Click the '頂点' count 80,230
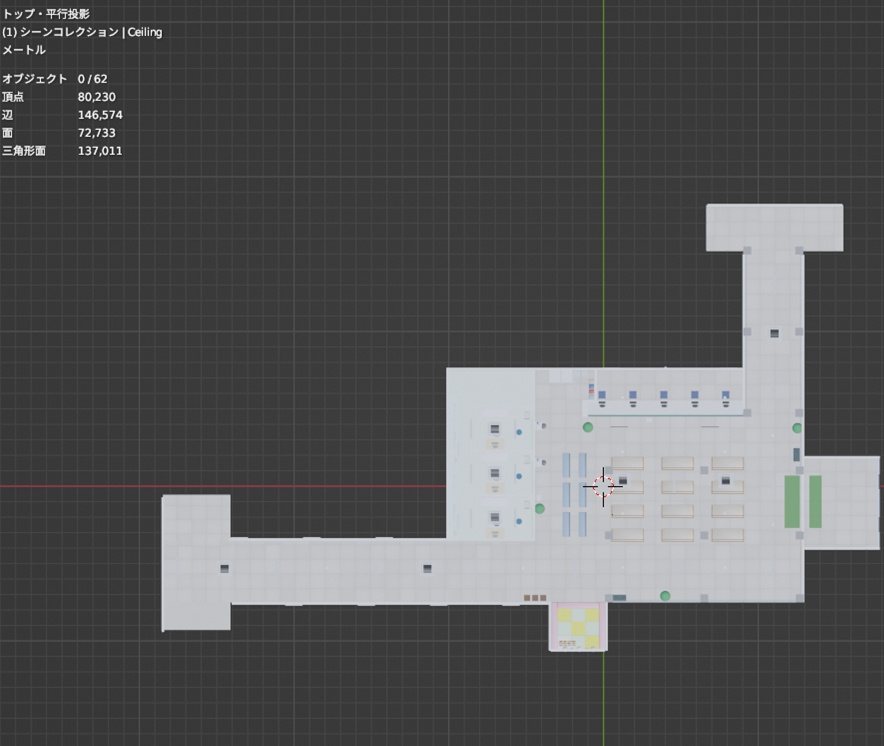 (59, 97)
